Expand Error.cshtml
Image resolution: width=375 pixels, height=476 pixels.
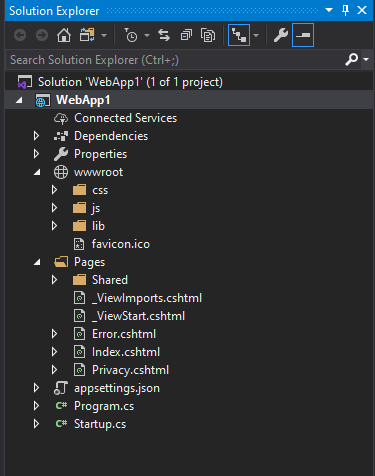point(54,334)
